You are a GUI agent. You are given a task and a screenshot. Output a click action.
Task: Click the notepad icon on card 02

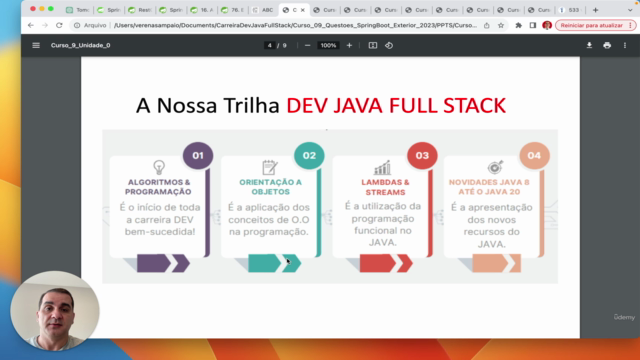pyautogui.click(x=270, y=167)
